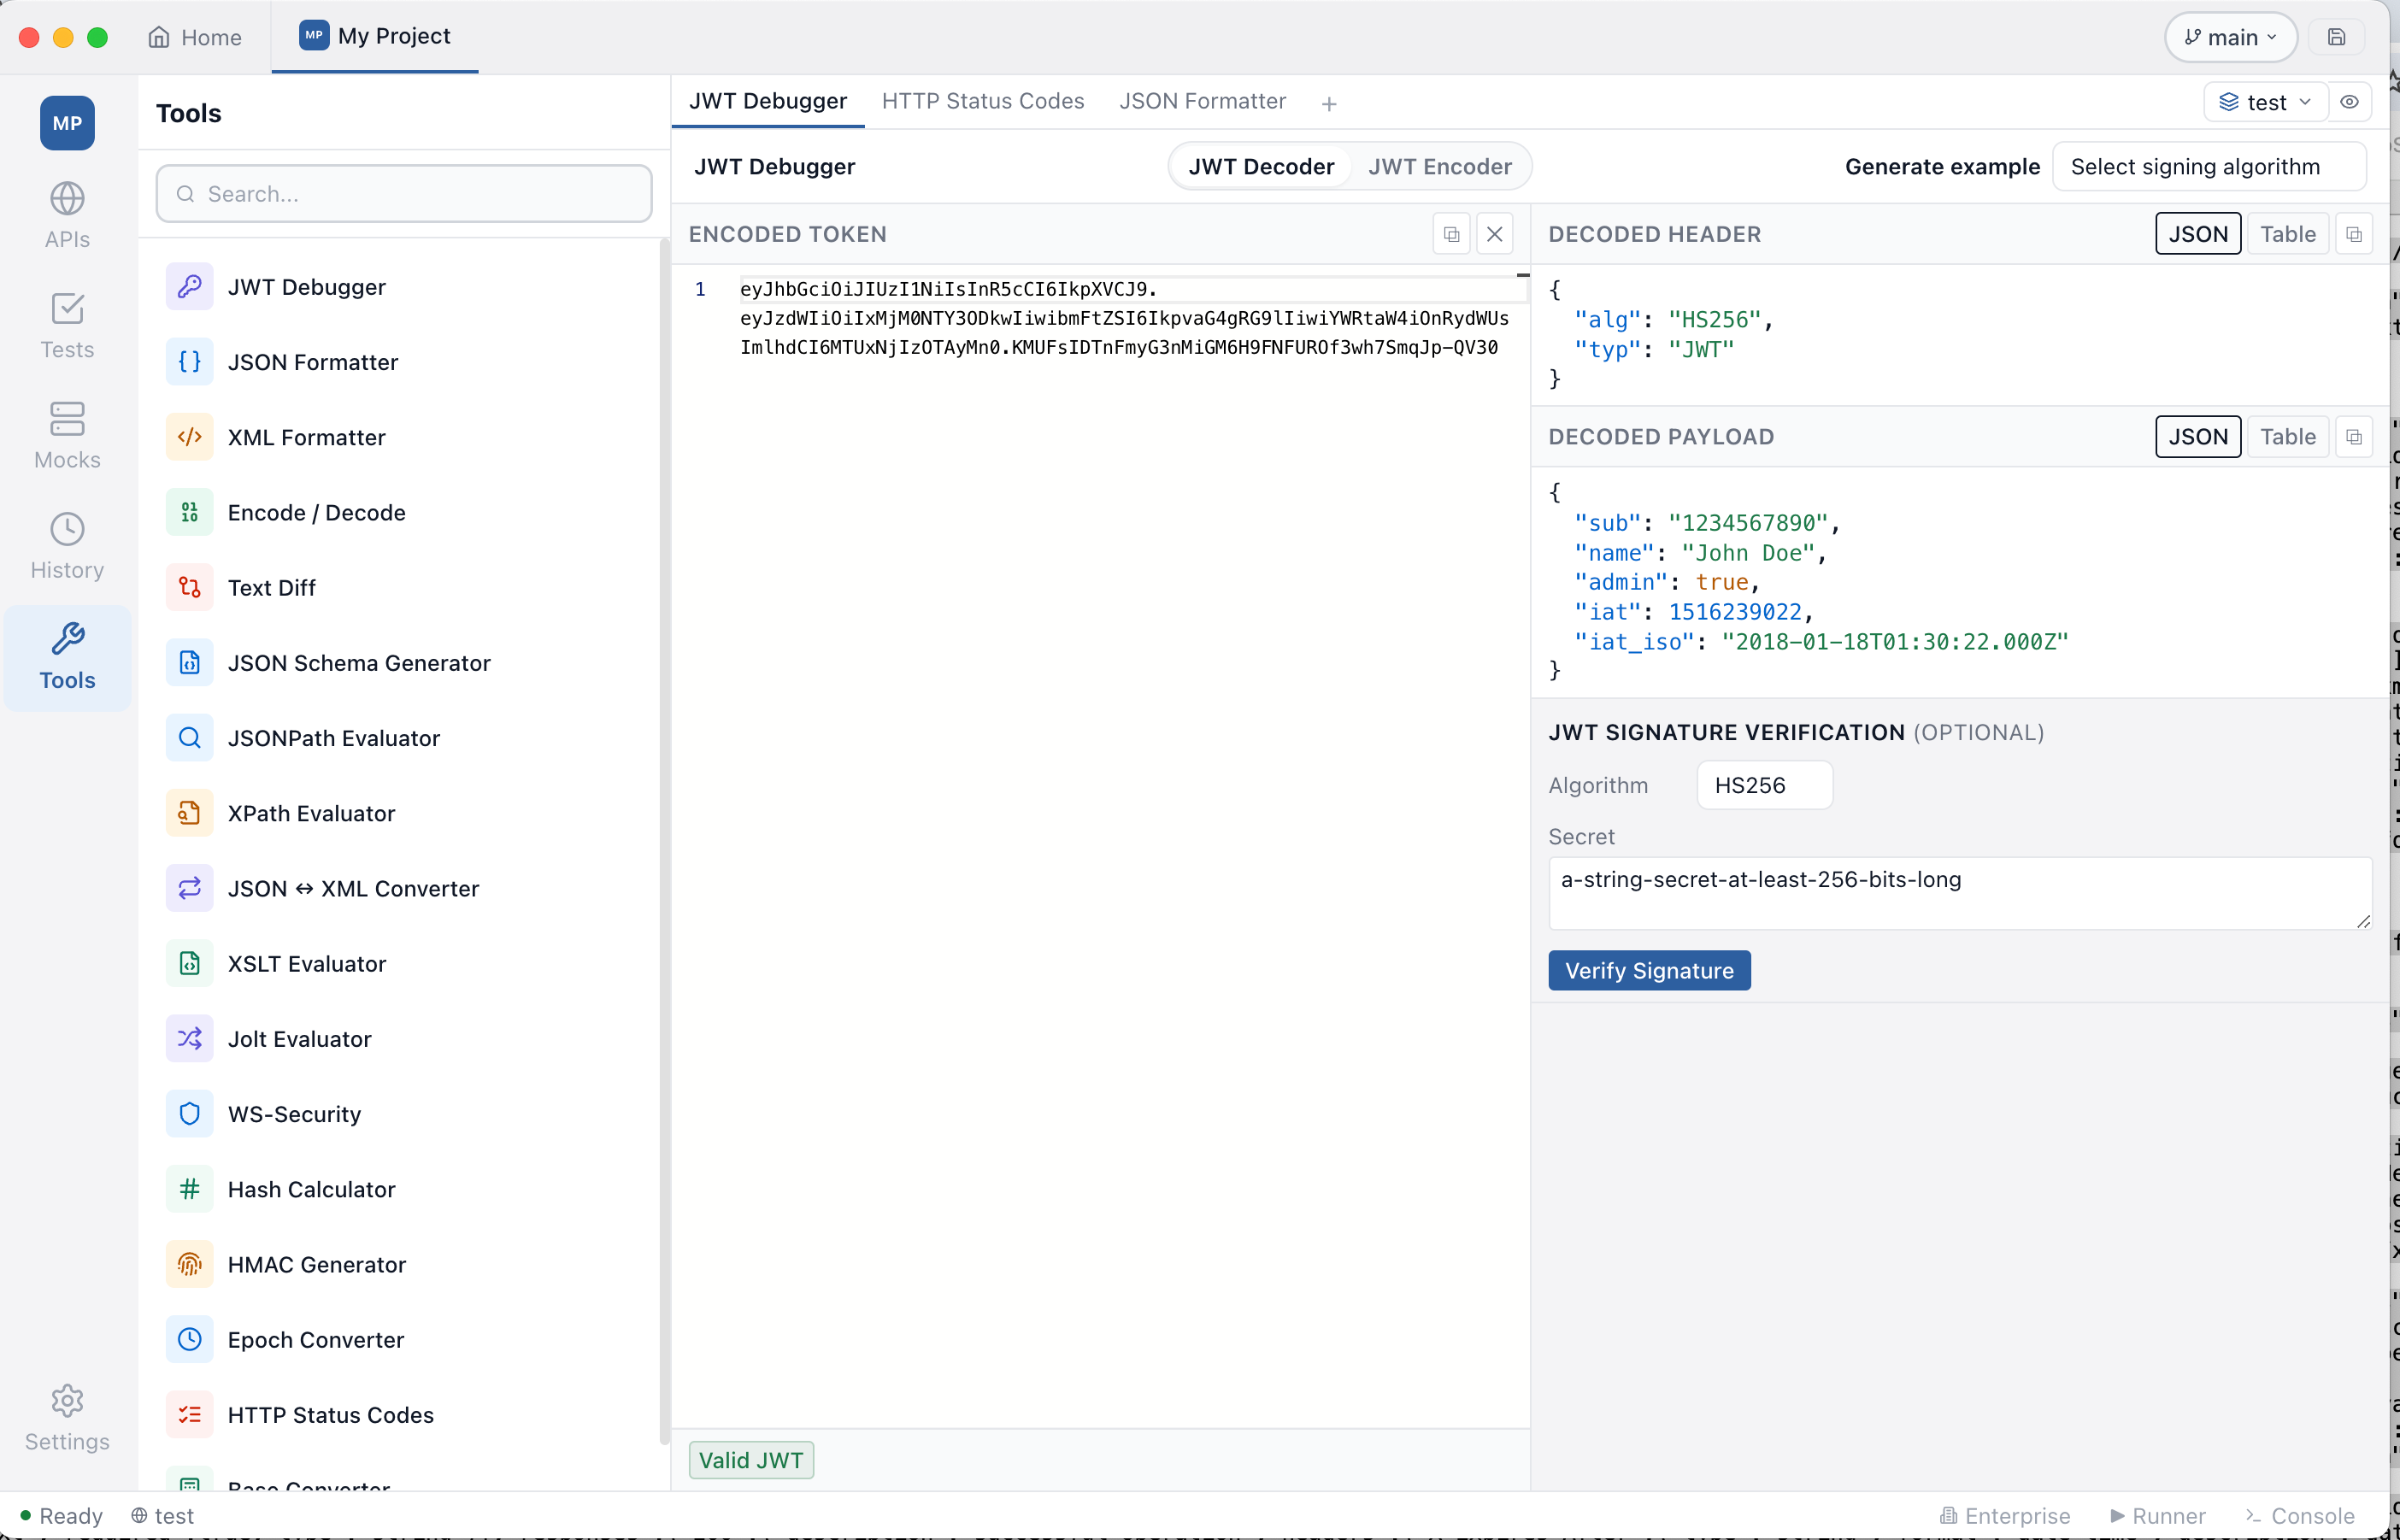Click the Verify Signature button
The width and height of the screenshot is (2400, 1540).
tap(1649, 971)
